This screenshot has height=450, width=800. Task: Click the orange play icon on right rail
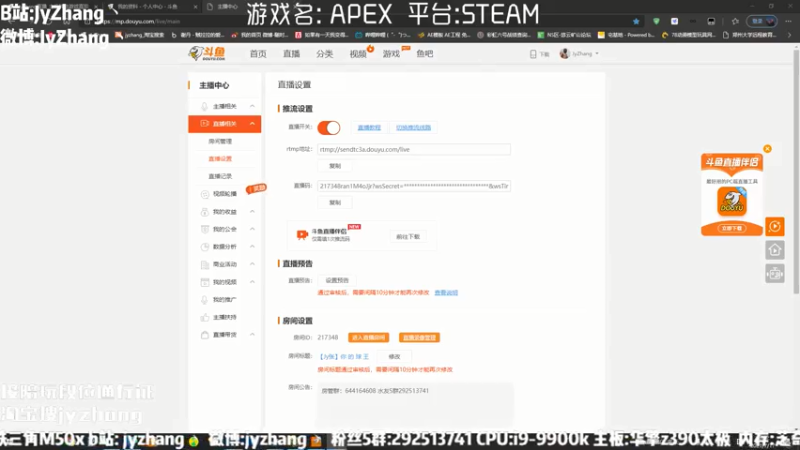coord(774,227)
